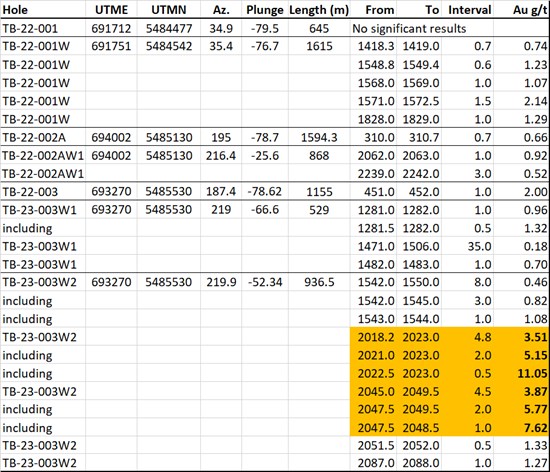Select the TB-22-003 hole cell
This screenshot has height=472, width=550.
tap(30, 192)
